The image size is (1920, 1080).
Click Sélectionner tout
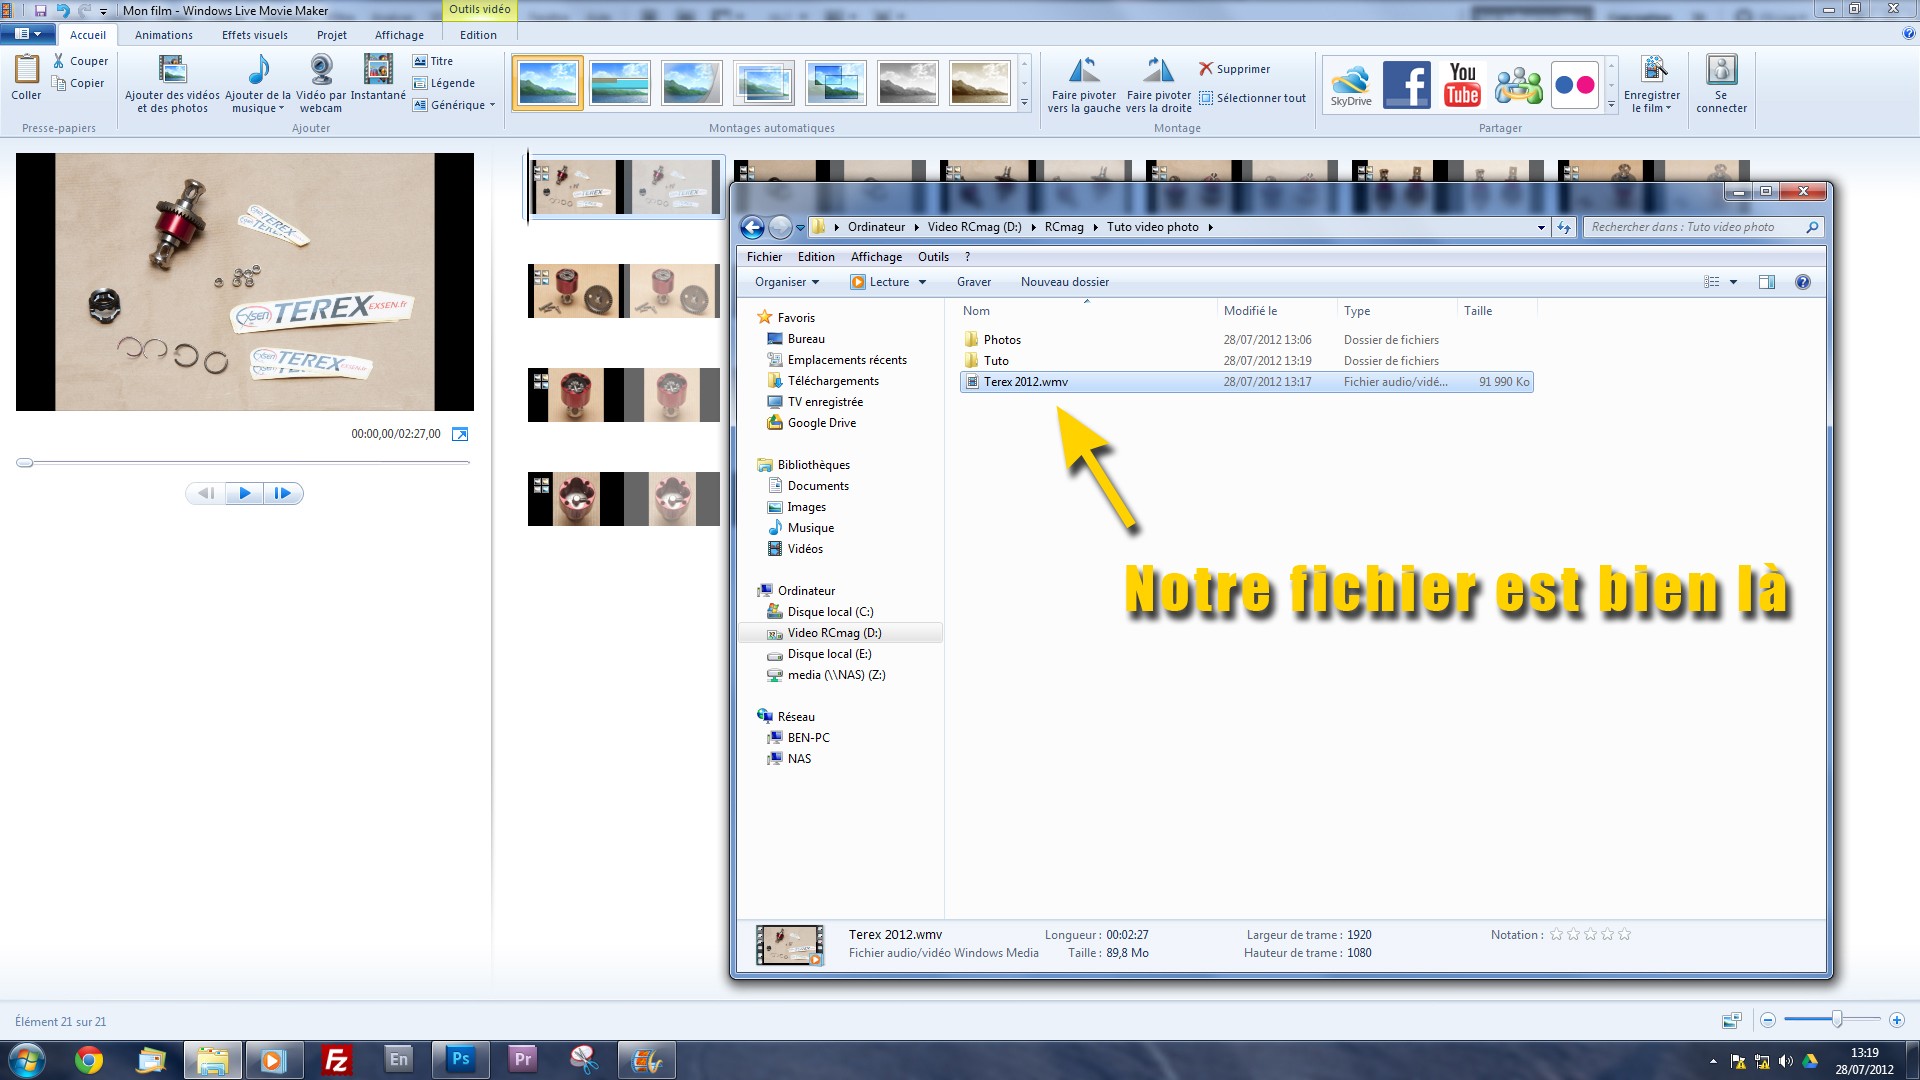[1253, 98]
